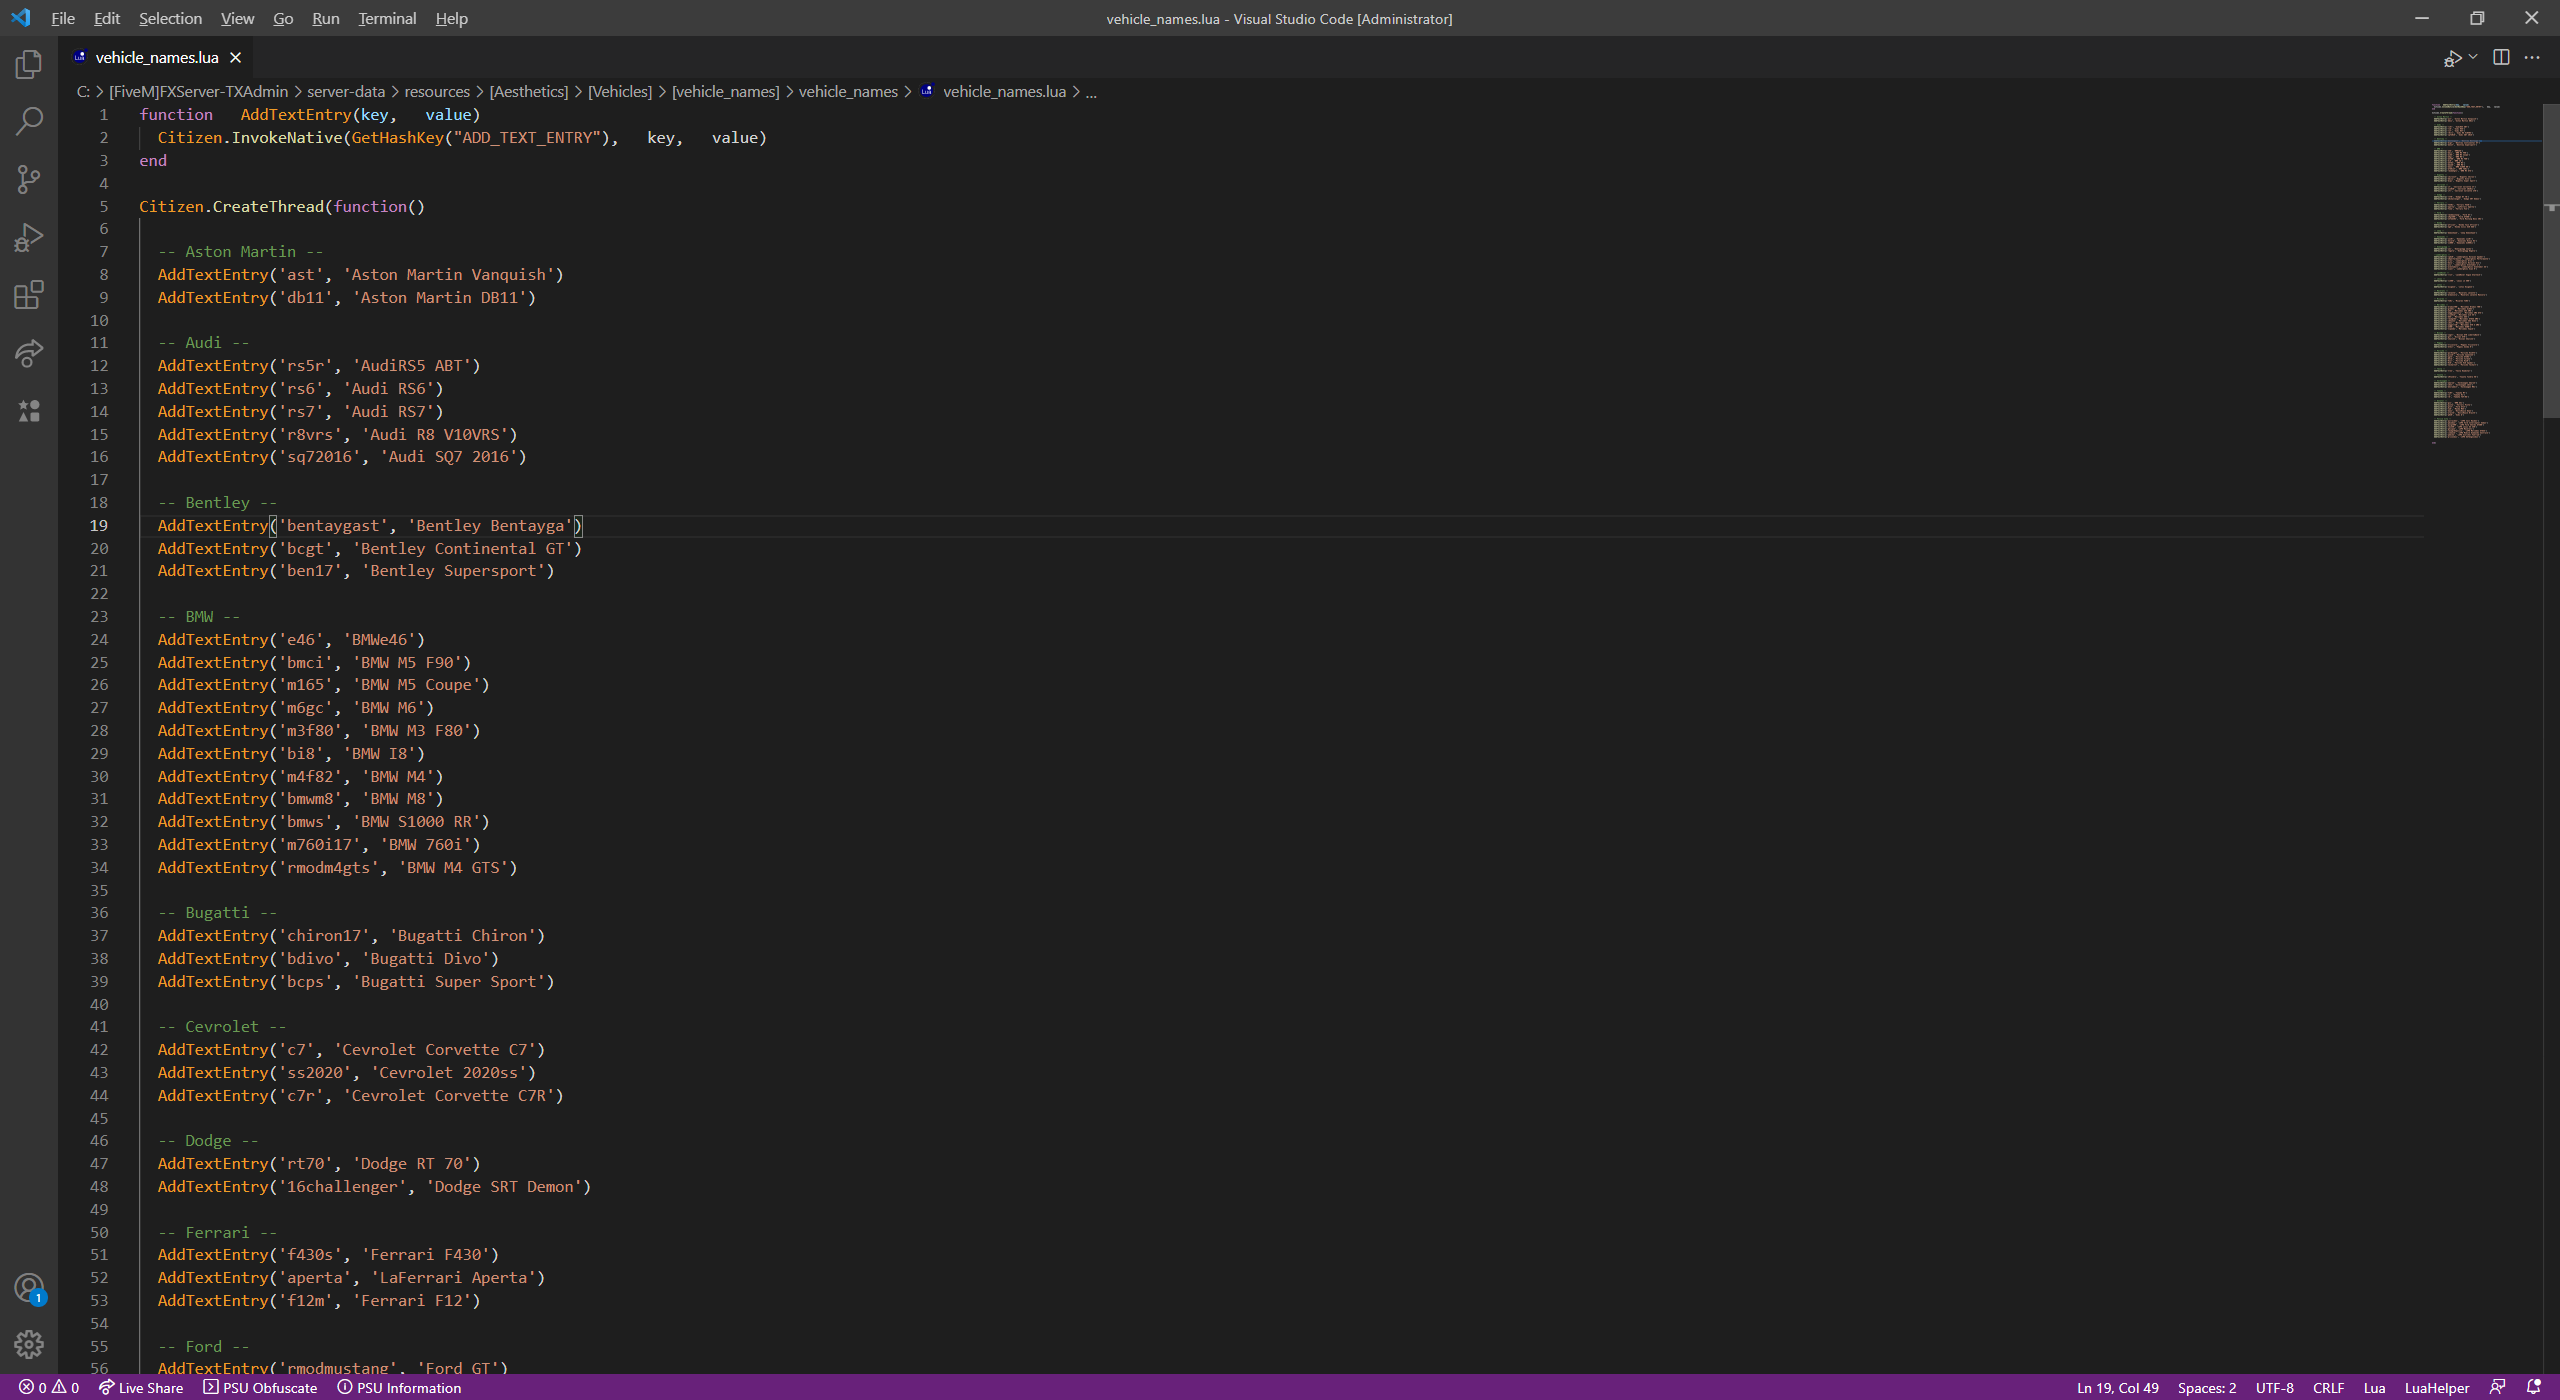The width and height of the screenshot is (2560, 1400).
Task: Place cursor on Citizen.CreateThread line
Action: point(282,206)
